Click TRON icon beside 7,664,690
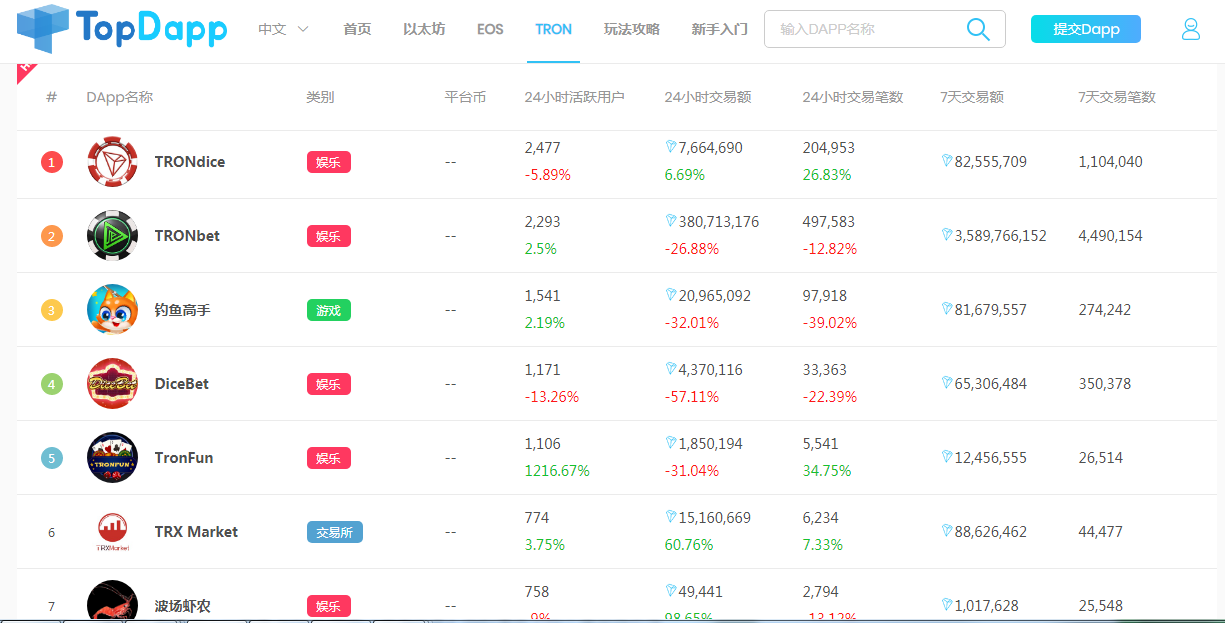Viewport: 1225px width, 623px height. pos(670,147)
